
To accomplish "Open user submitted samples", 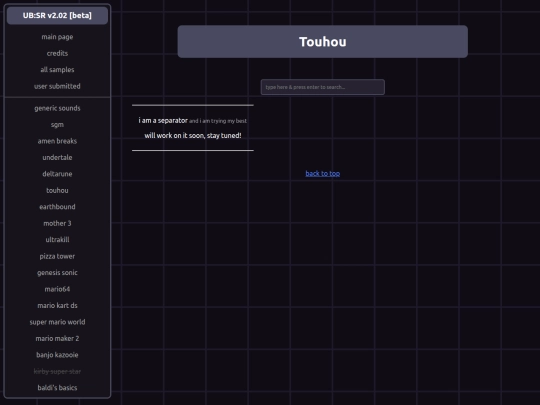I will point(57,86).
